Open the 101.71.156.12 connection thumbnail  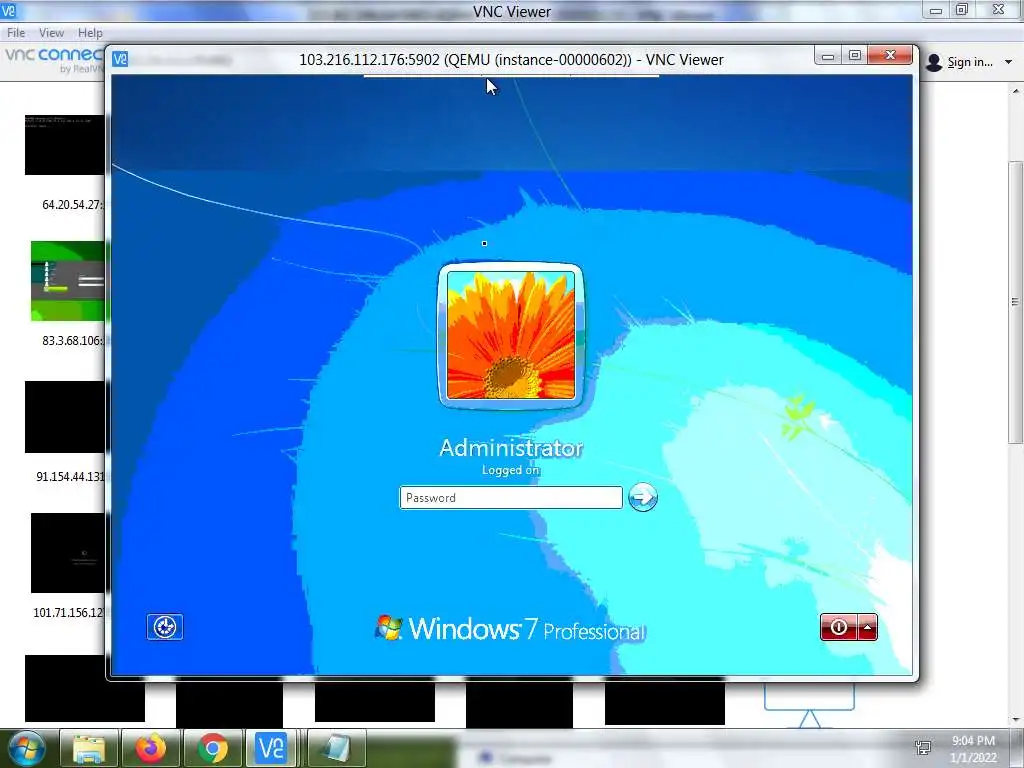tap(68, 552)
